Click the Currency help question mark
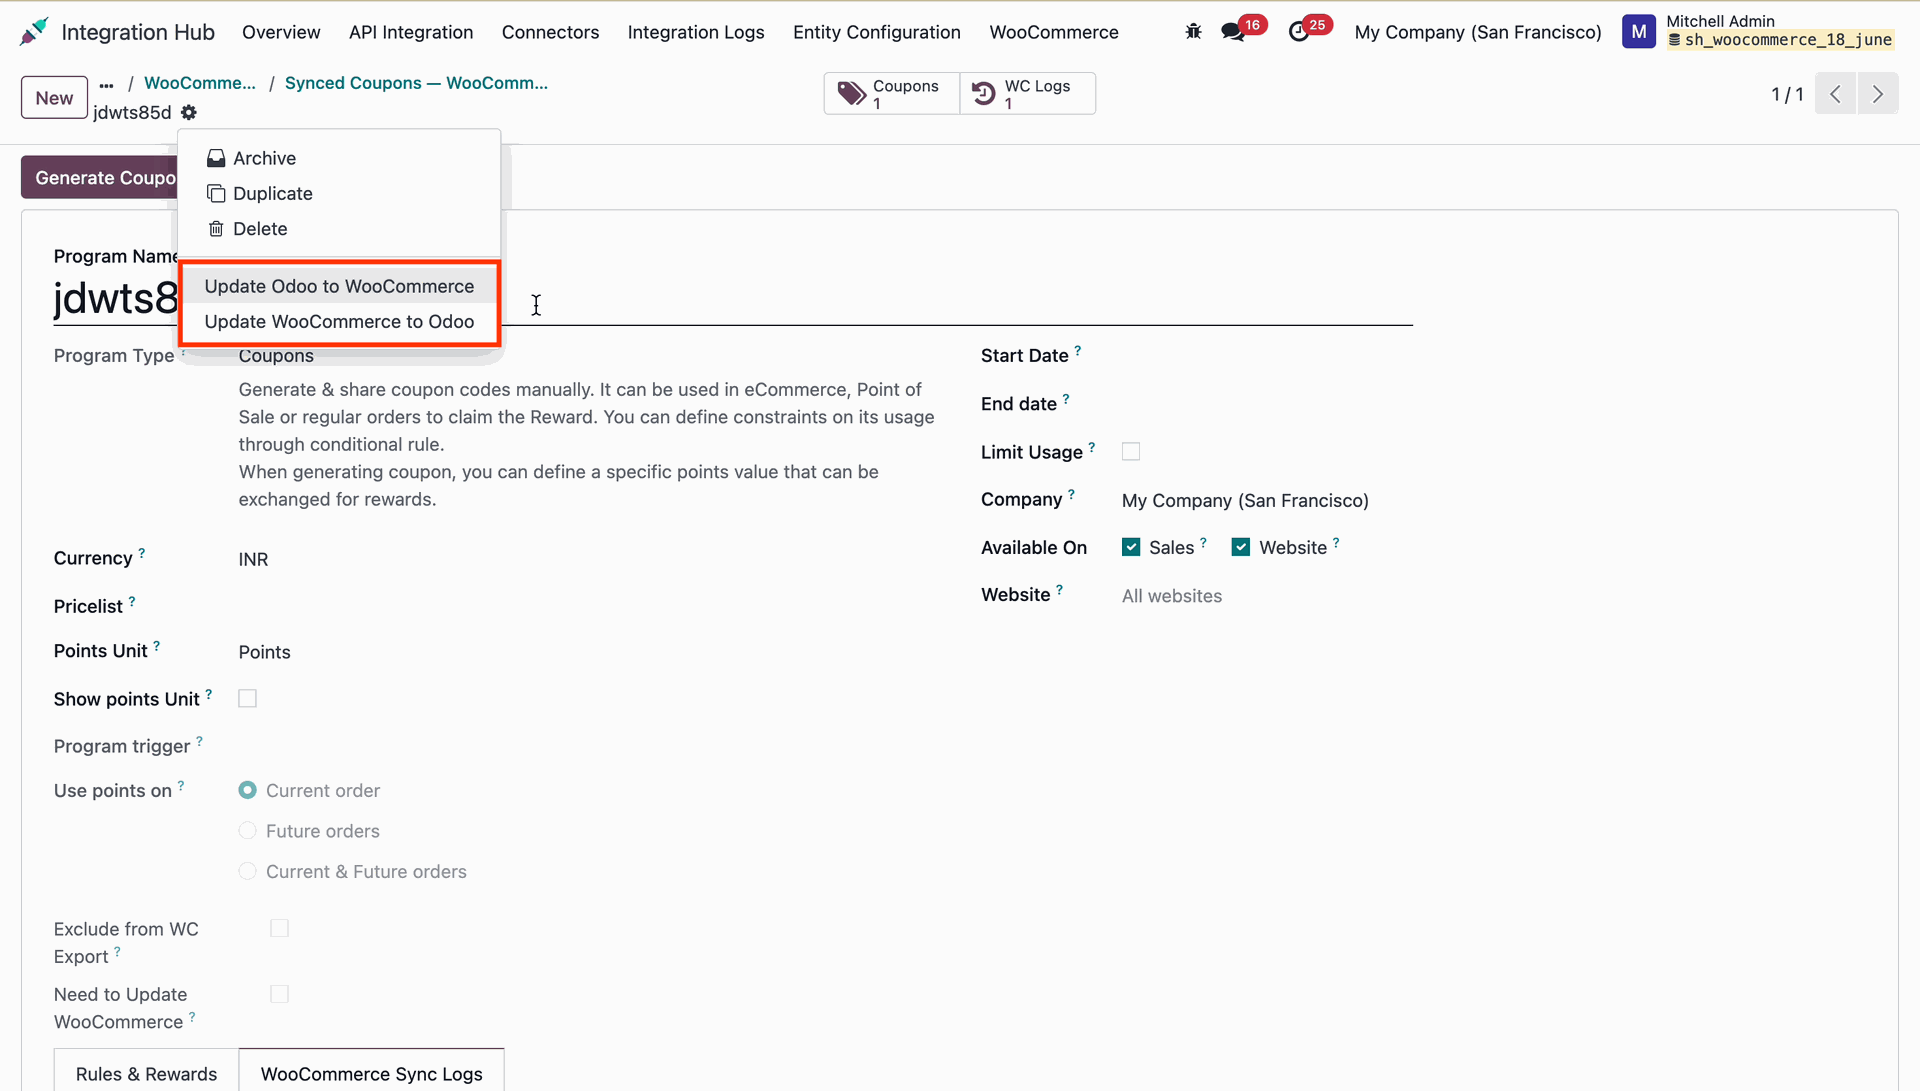Viewport: 1920px width, 1091px height. 142,553
